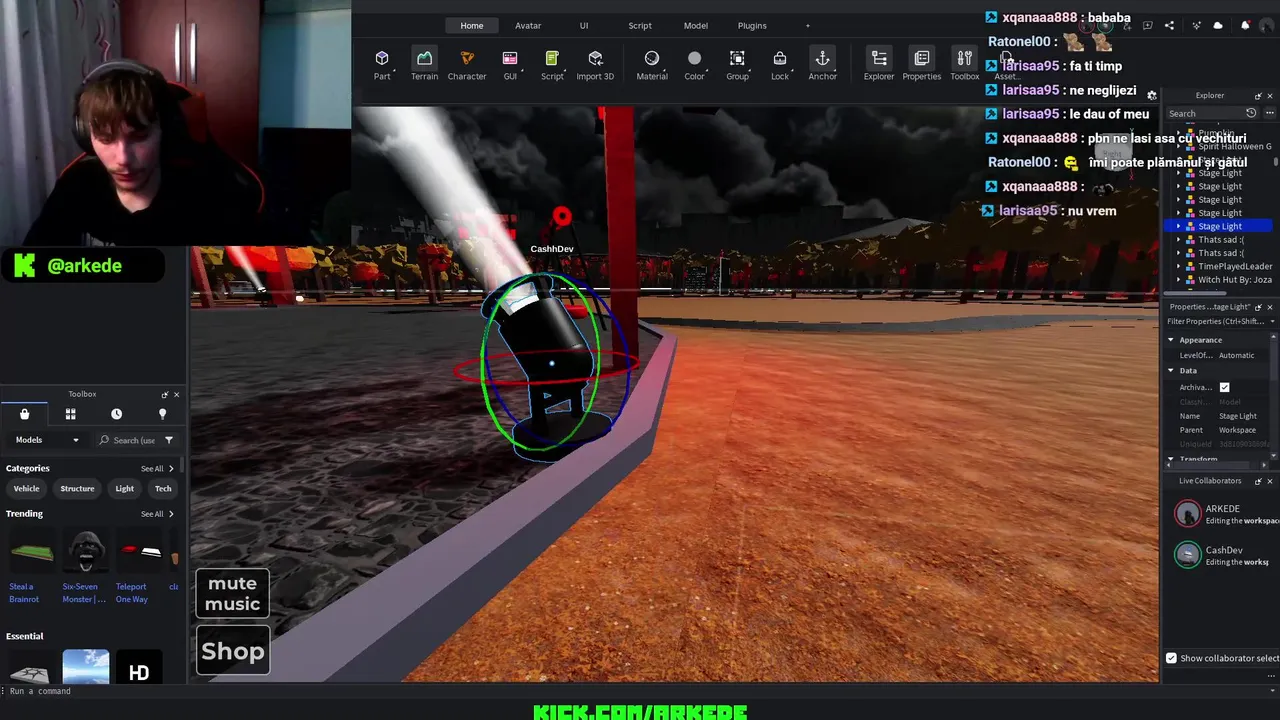This screenshot has height=720, width=1280.
Task: Expand the Witch Hut By: Joza item
Action: tap(1179, 280)
